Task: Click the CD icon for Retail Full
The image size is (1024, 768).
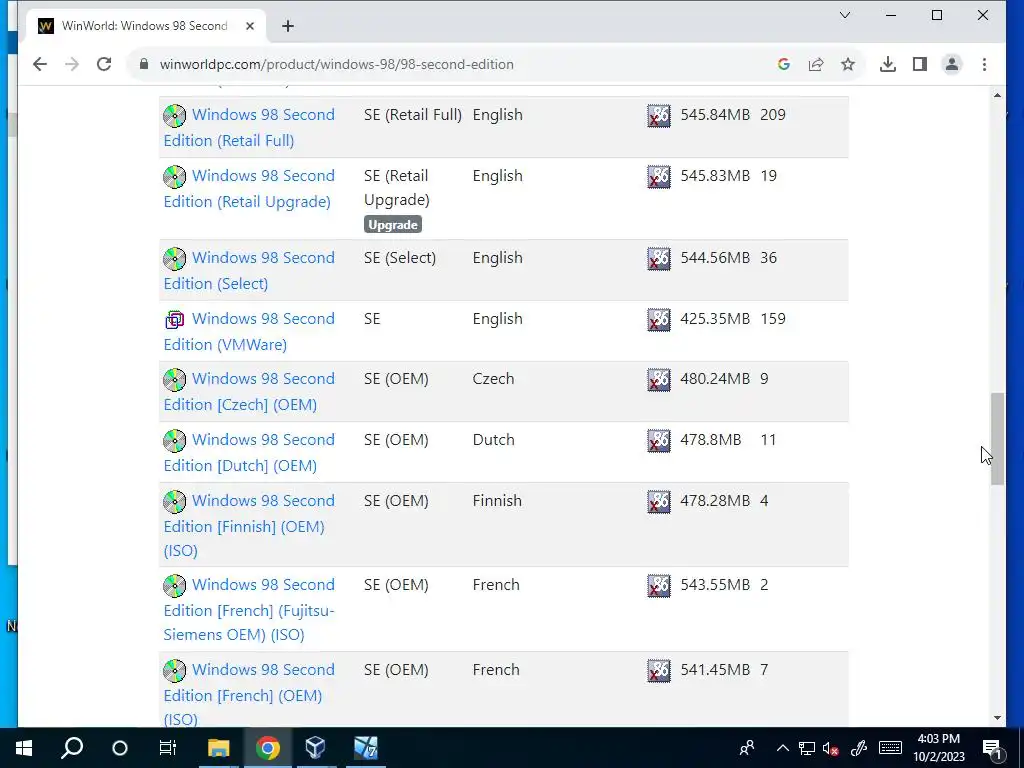Action: (x=174, y=116)
